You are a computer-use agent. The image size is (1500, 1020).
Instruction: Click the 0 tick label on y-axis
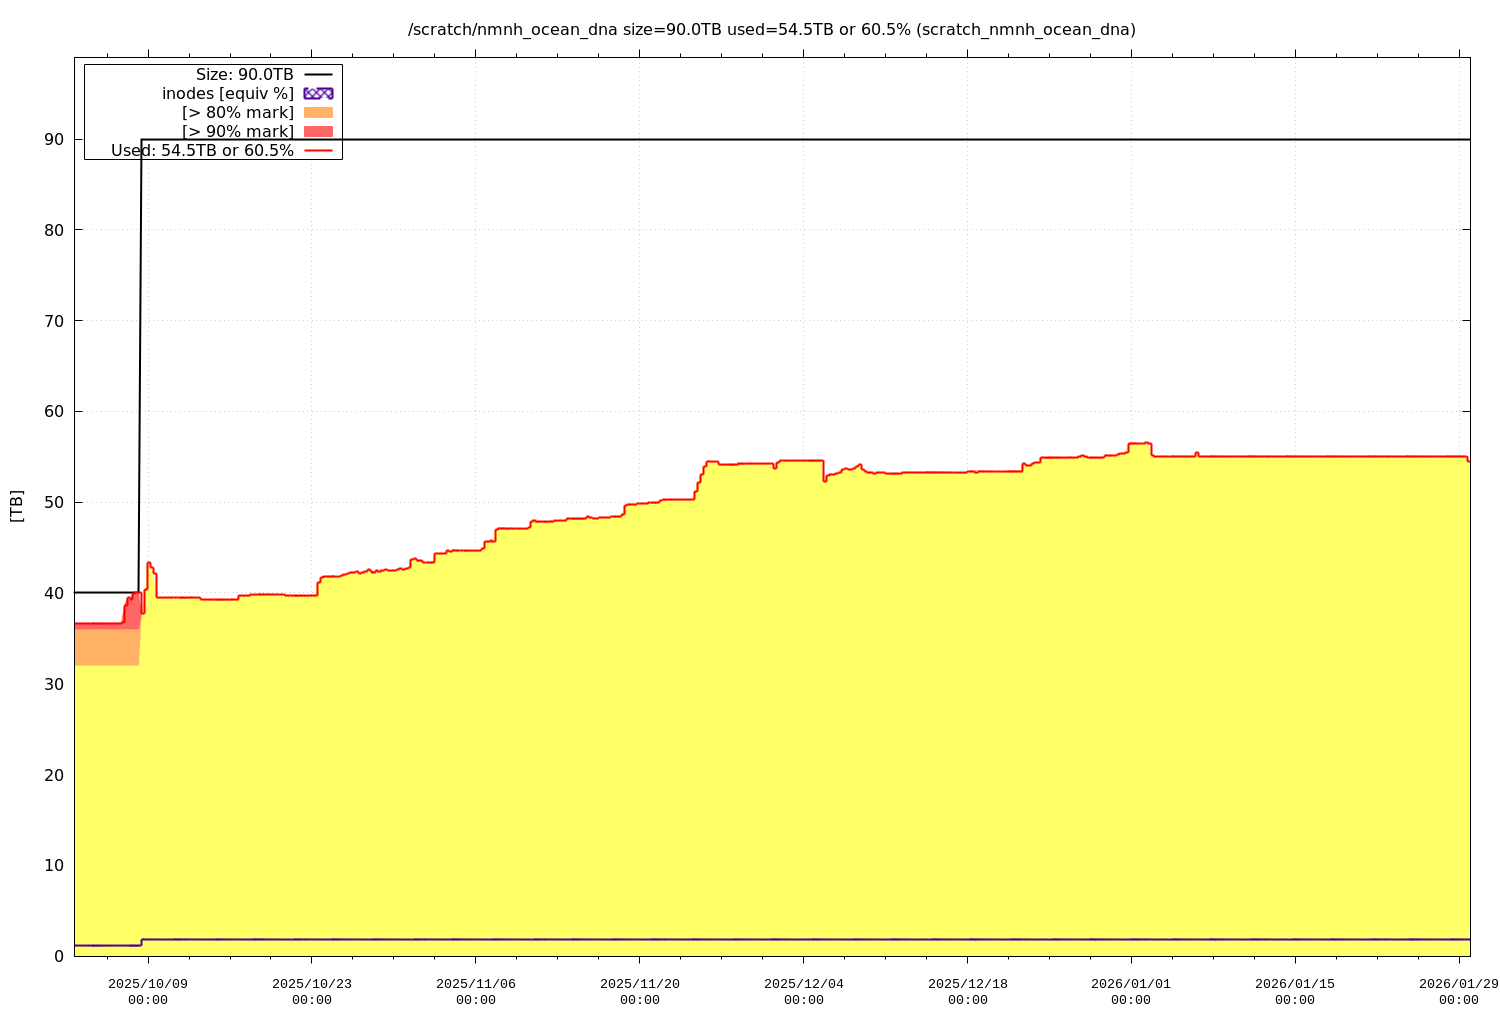(x=59, y=956)
